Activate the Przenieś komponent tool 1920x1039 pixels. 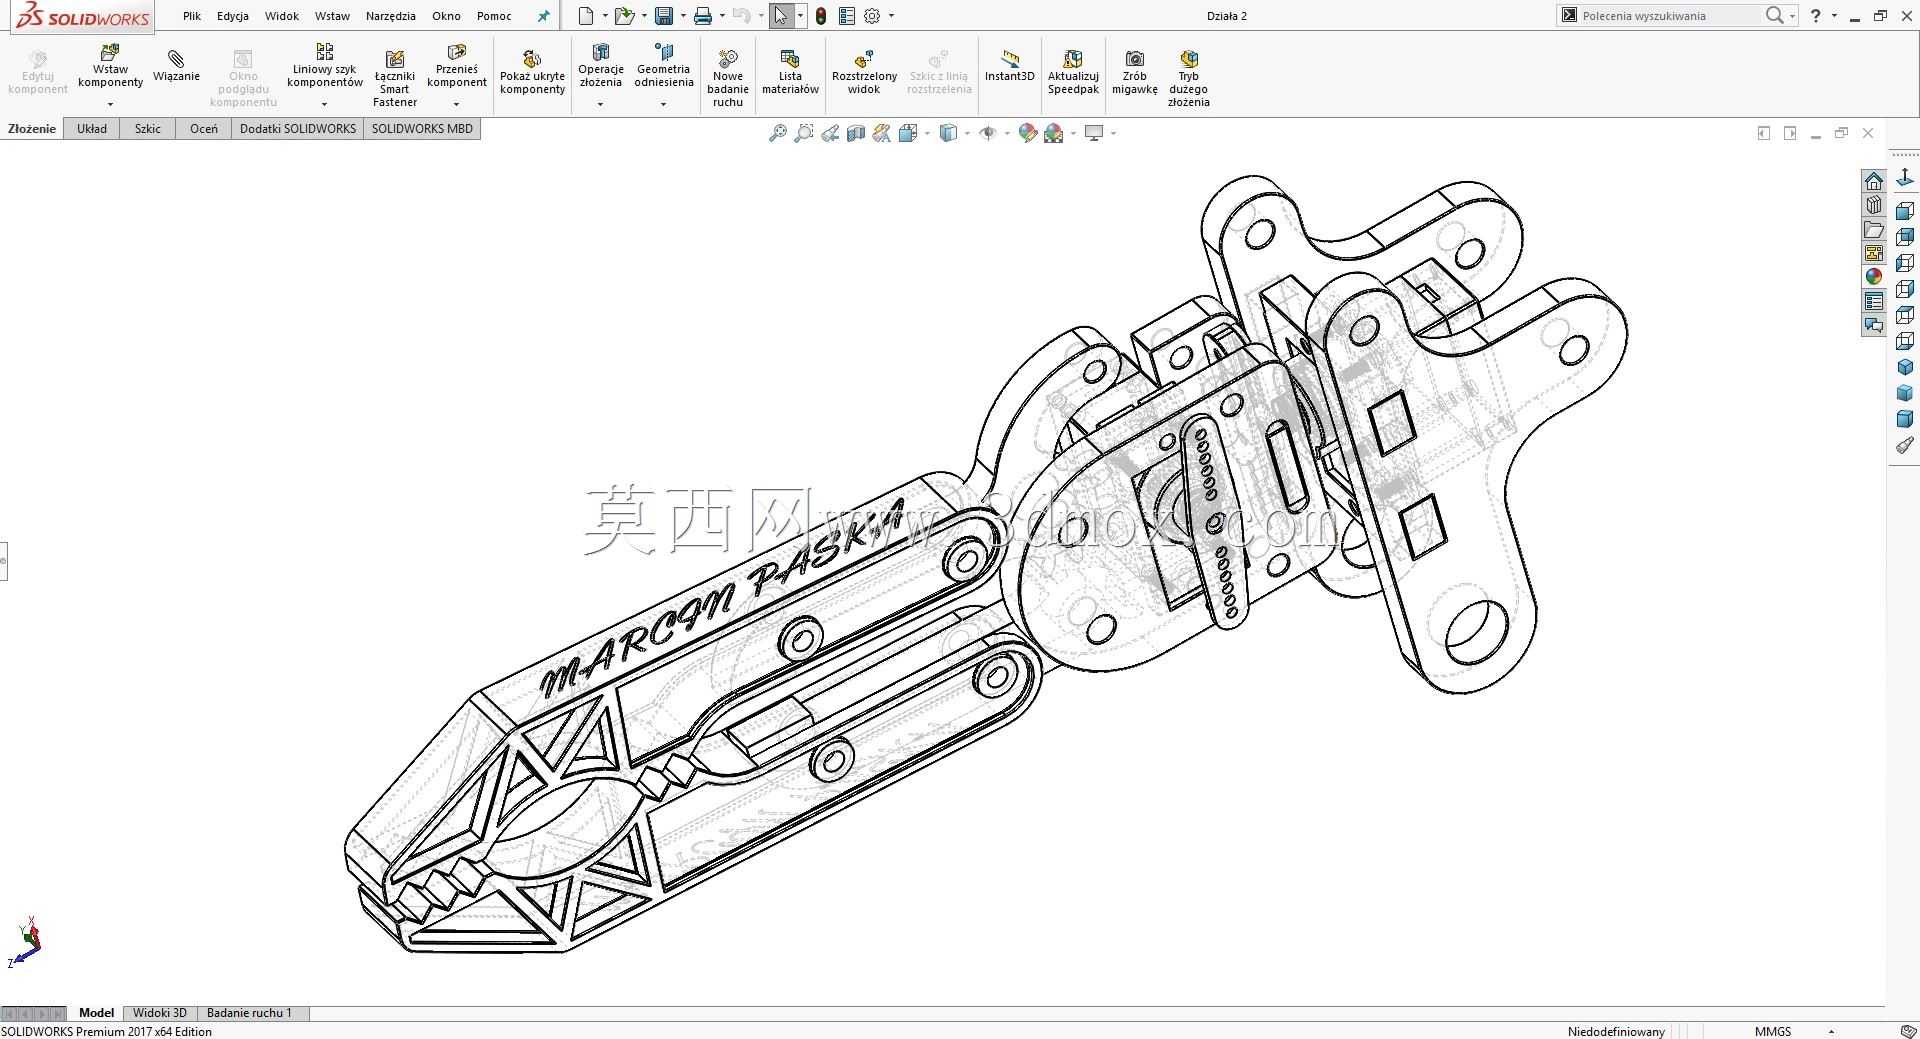coord(457,66)
